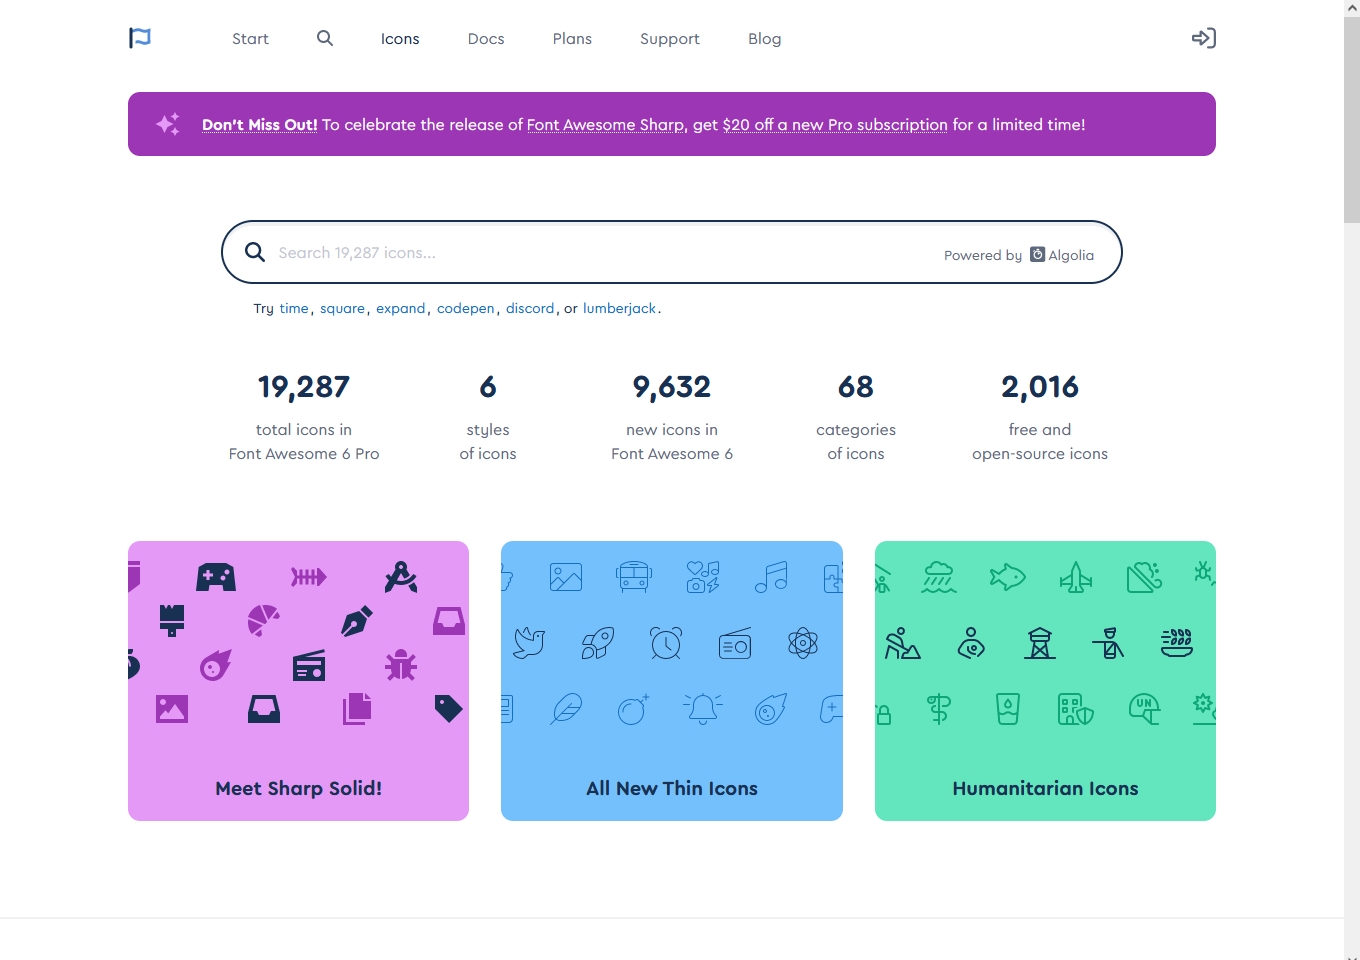
Task: Select the magnifier icon inside the search box
Action: pos(255,252)
